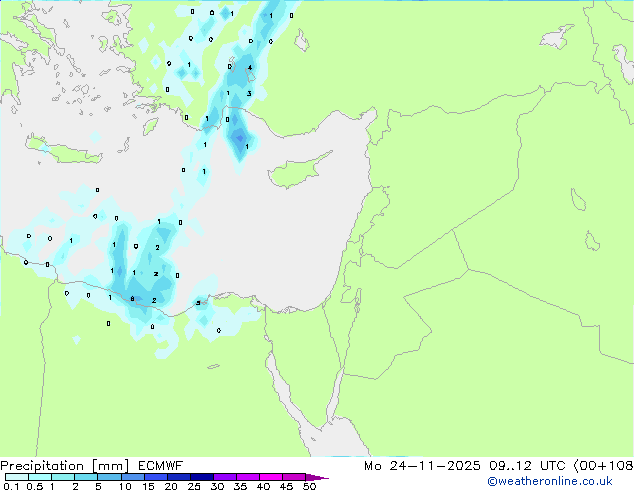Click the legend label '20'
The width and height of the screenshot is (634, 490).
[171, 486]
